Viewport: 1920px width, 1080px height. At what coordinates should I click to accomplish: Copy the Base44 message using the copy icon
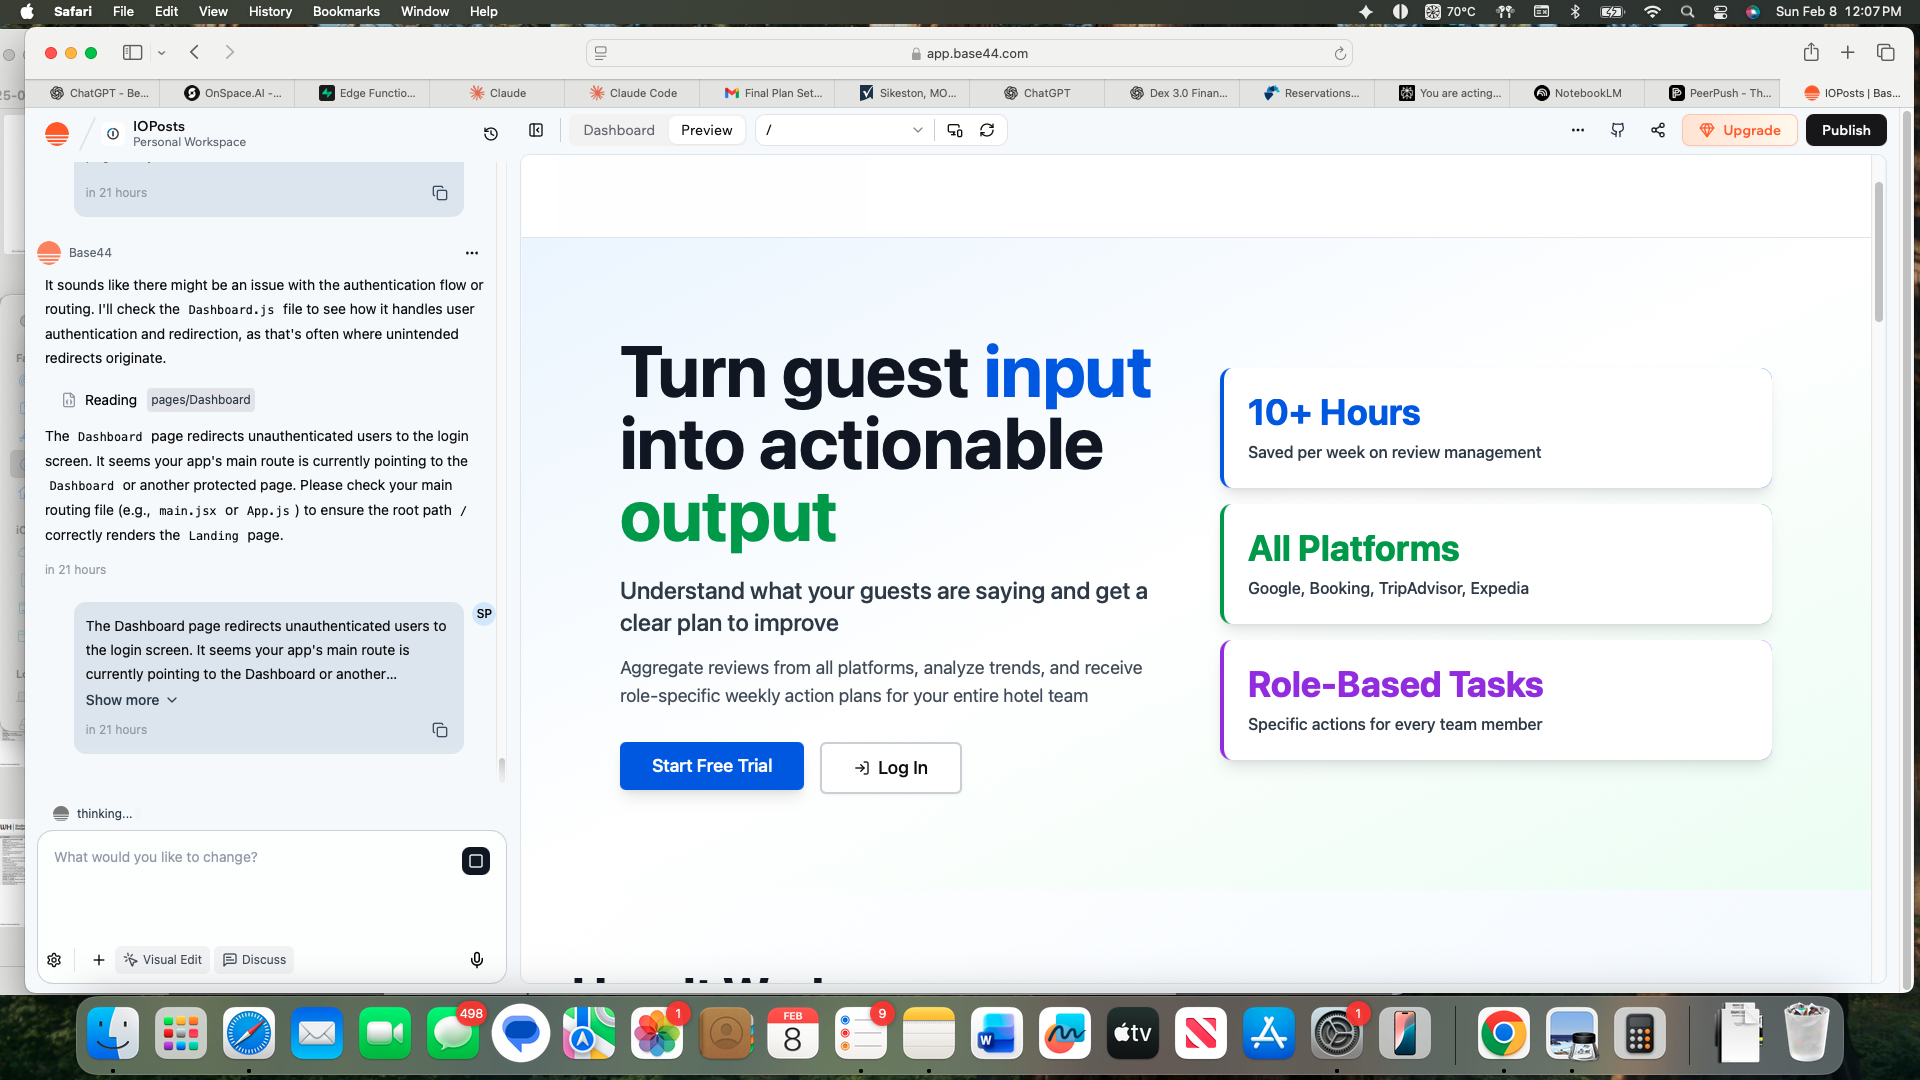(440, 192)
